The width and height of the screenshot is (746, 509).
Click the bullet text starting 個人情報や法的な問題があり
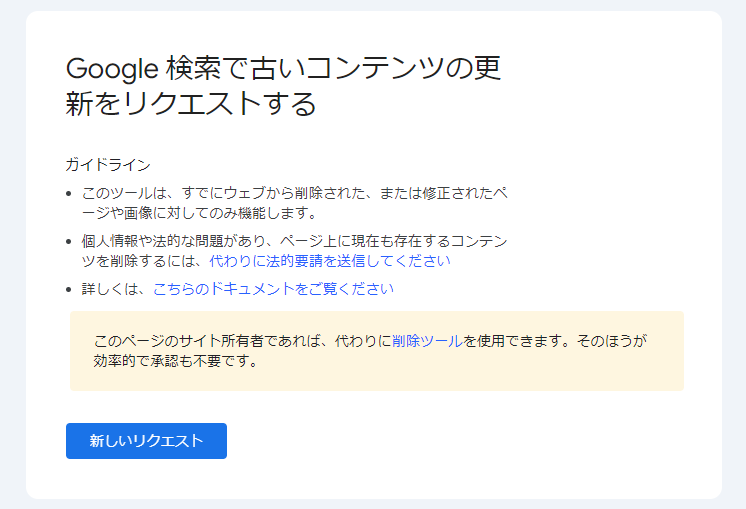pyautogui.click(x=294, y=251)
